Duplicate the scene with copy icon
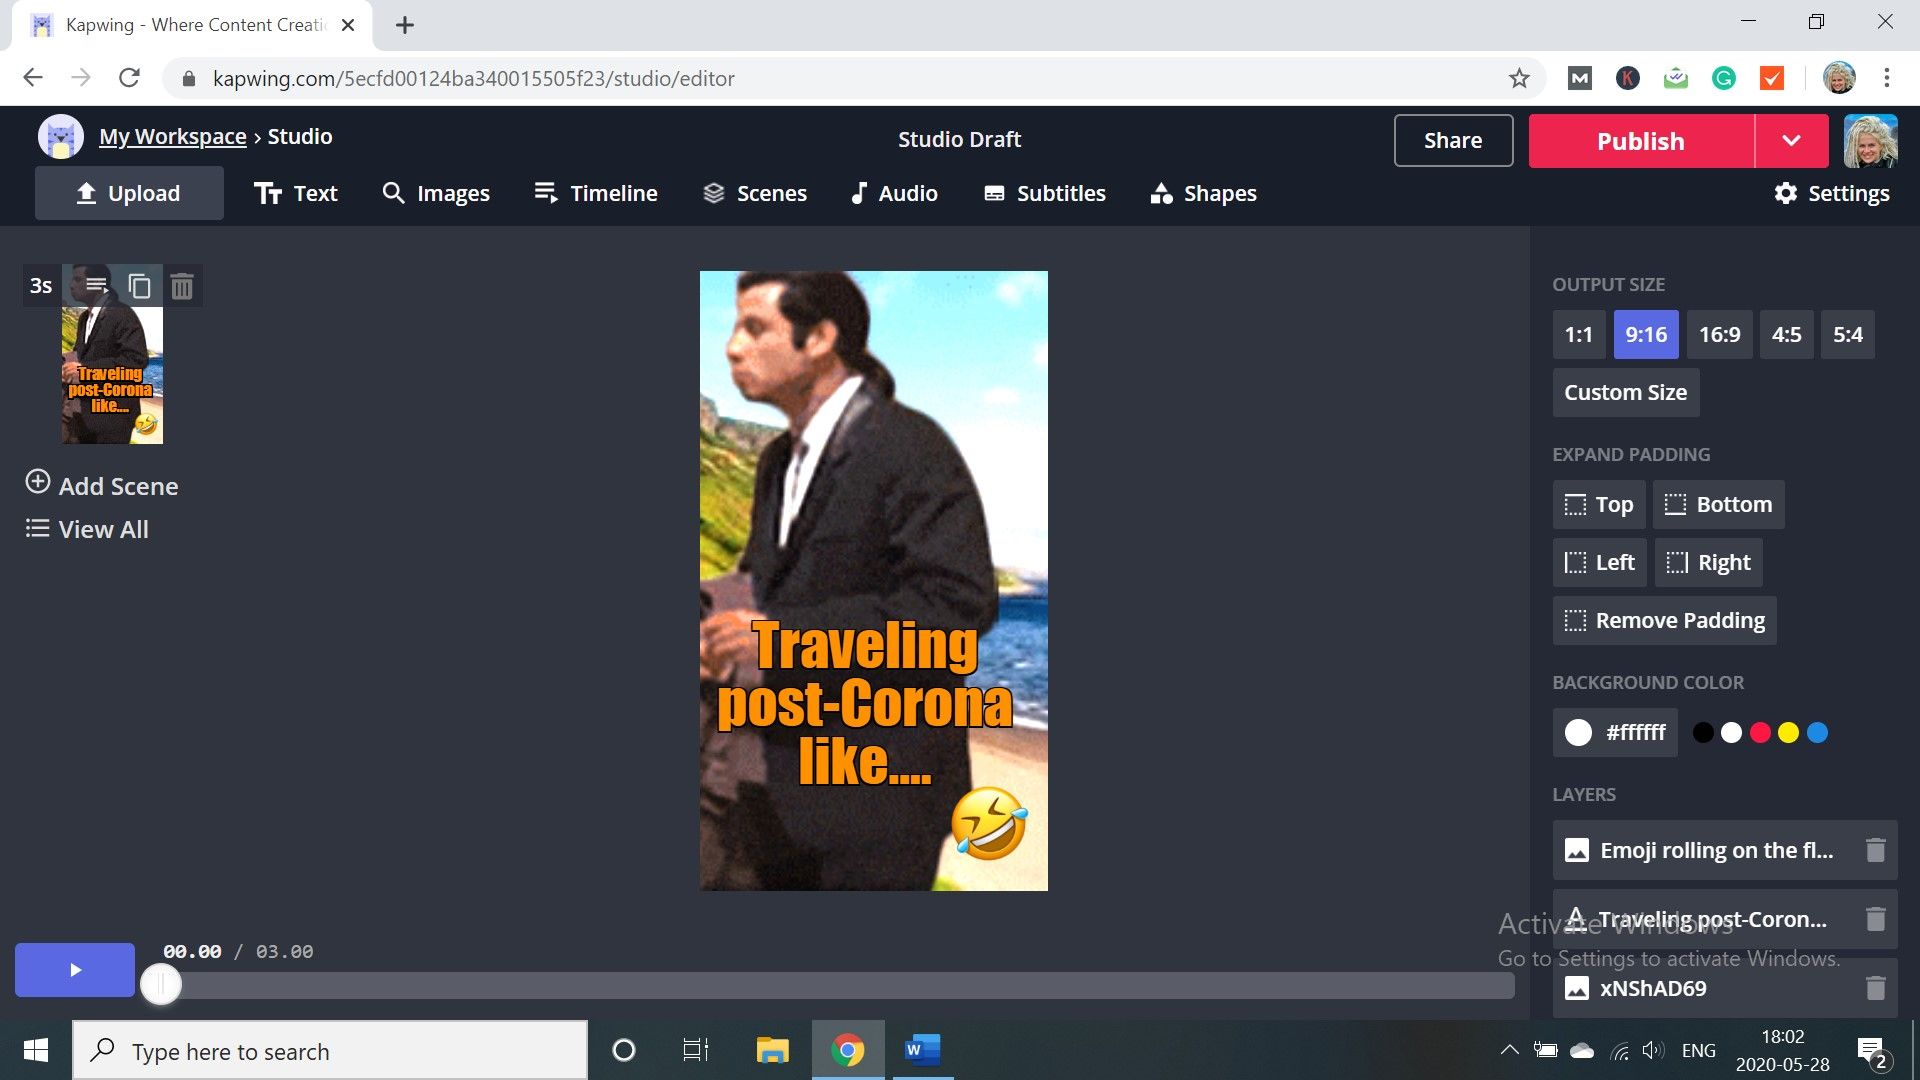Image resolution: width=1920 pixels, height=1080 pixels. [139, 287]
